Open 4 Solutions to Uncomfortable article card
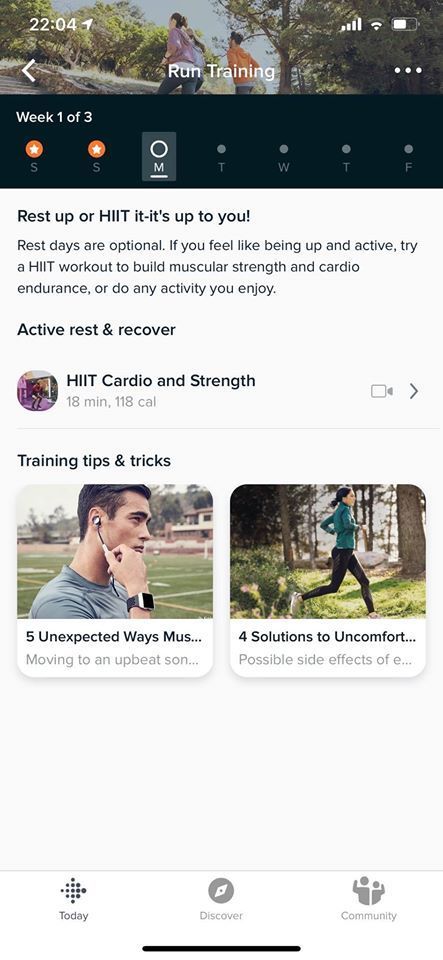This screenshot has height=960, width=443. [328, 580]
